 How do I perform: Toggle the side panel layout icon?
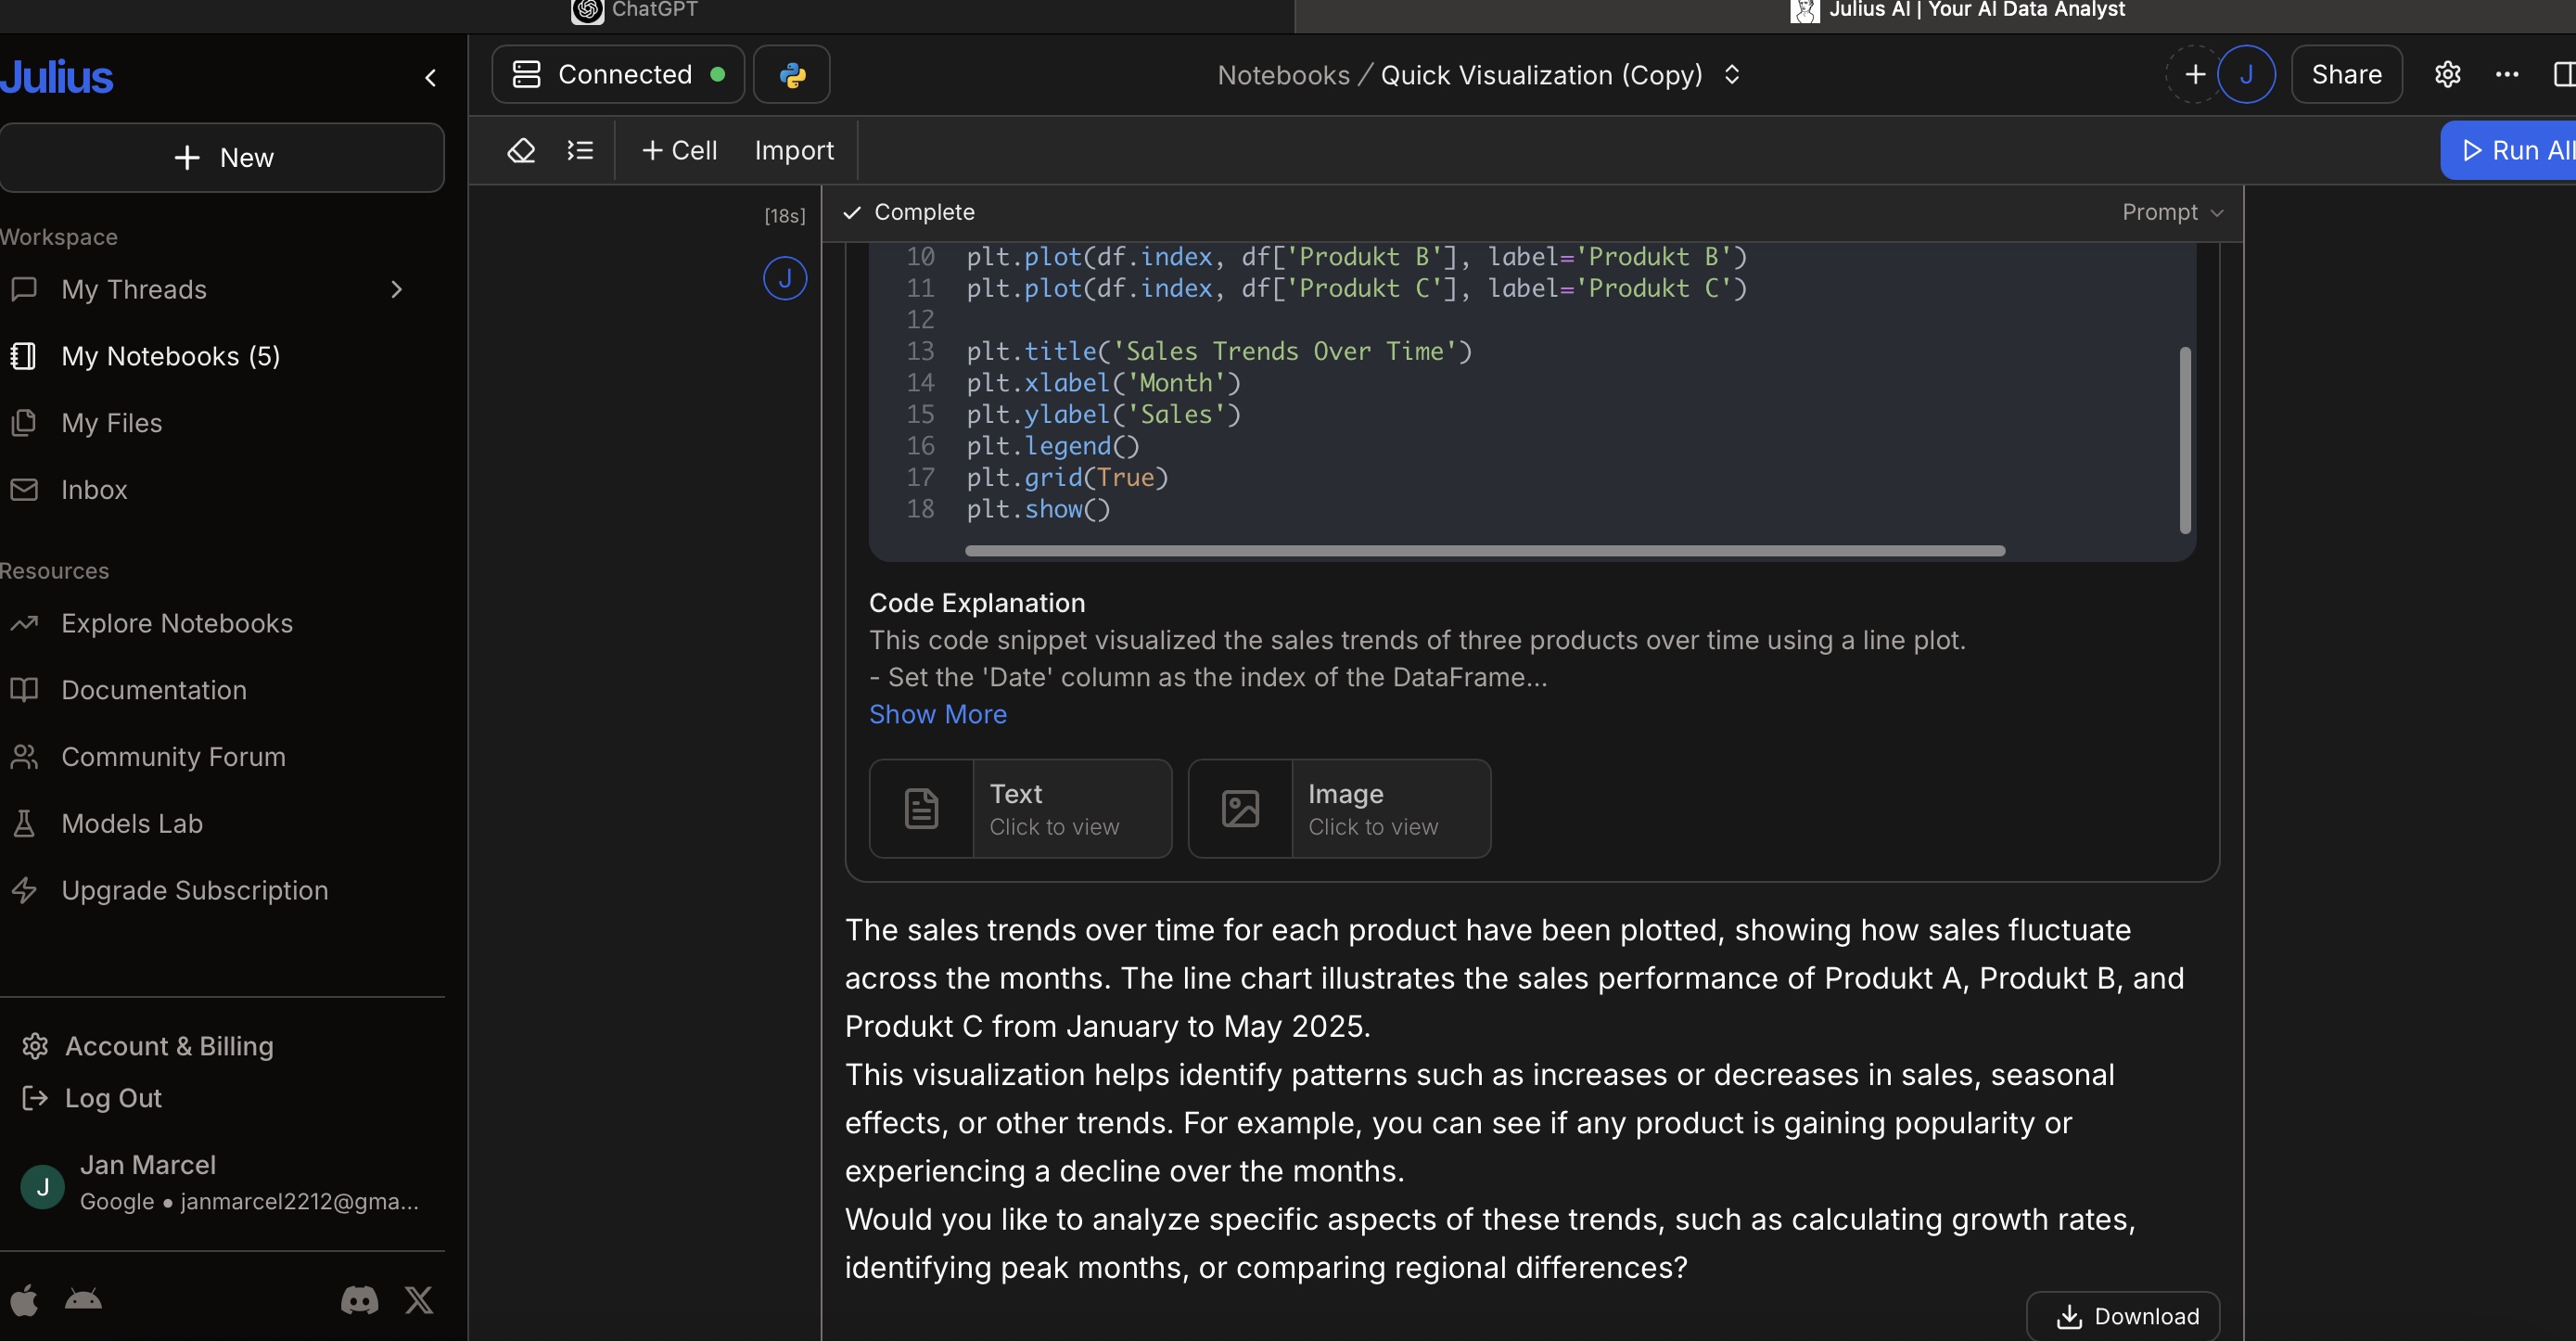click(2564, 74)
